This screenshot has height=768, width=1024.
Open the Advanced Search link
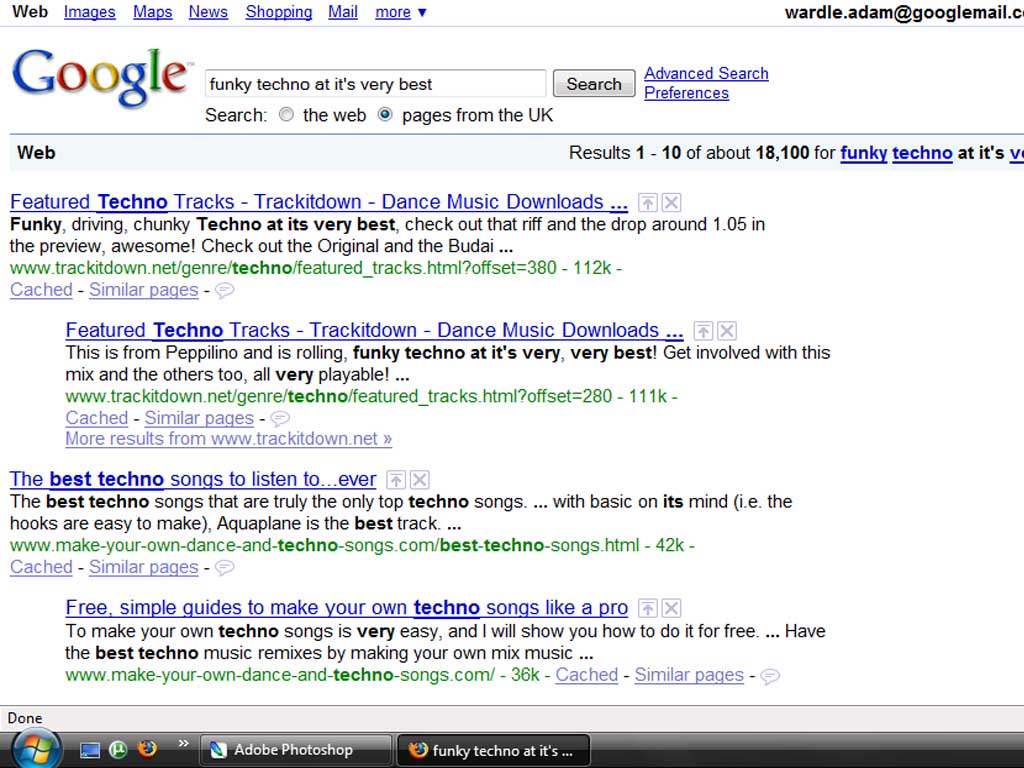[706, 73]
